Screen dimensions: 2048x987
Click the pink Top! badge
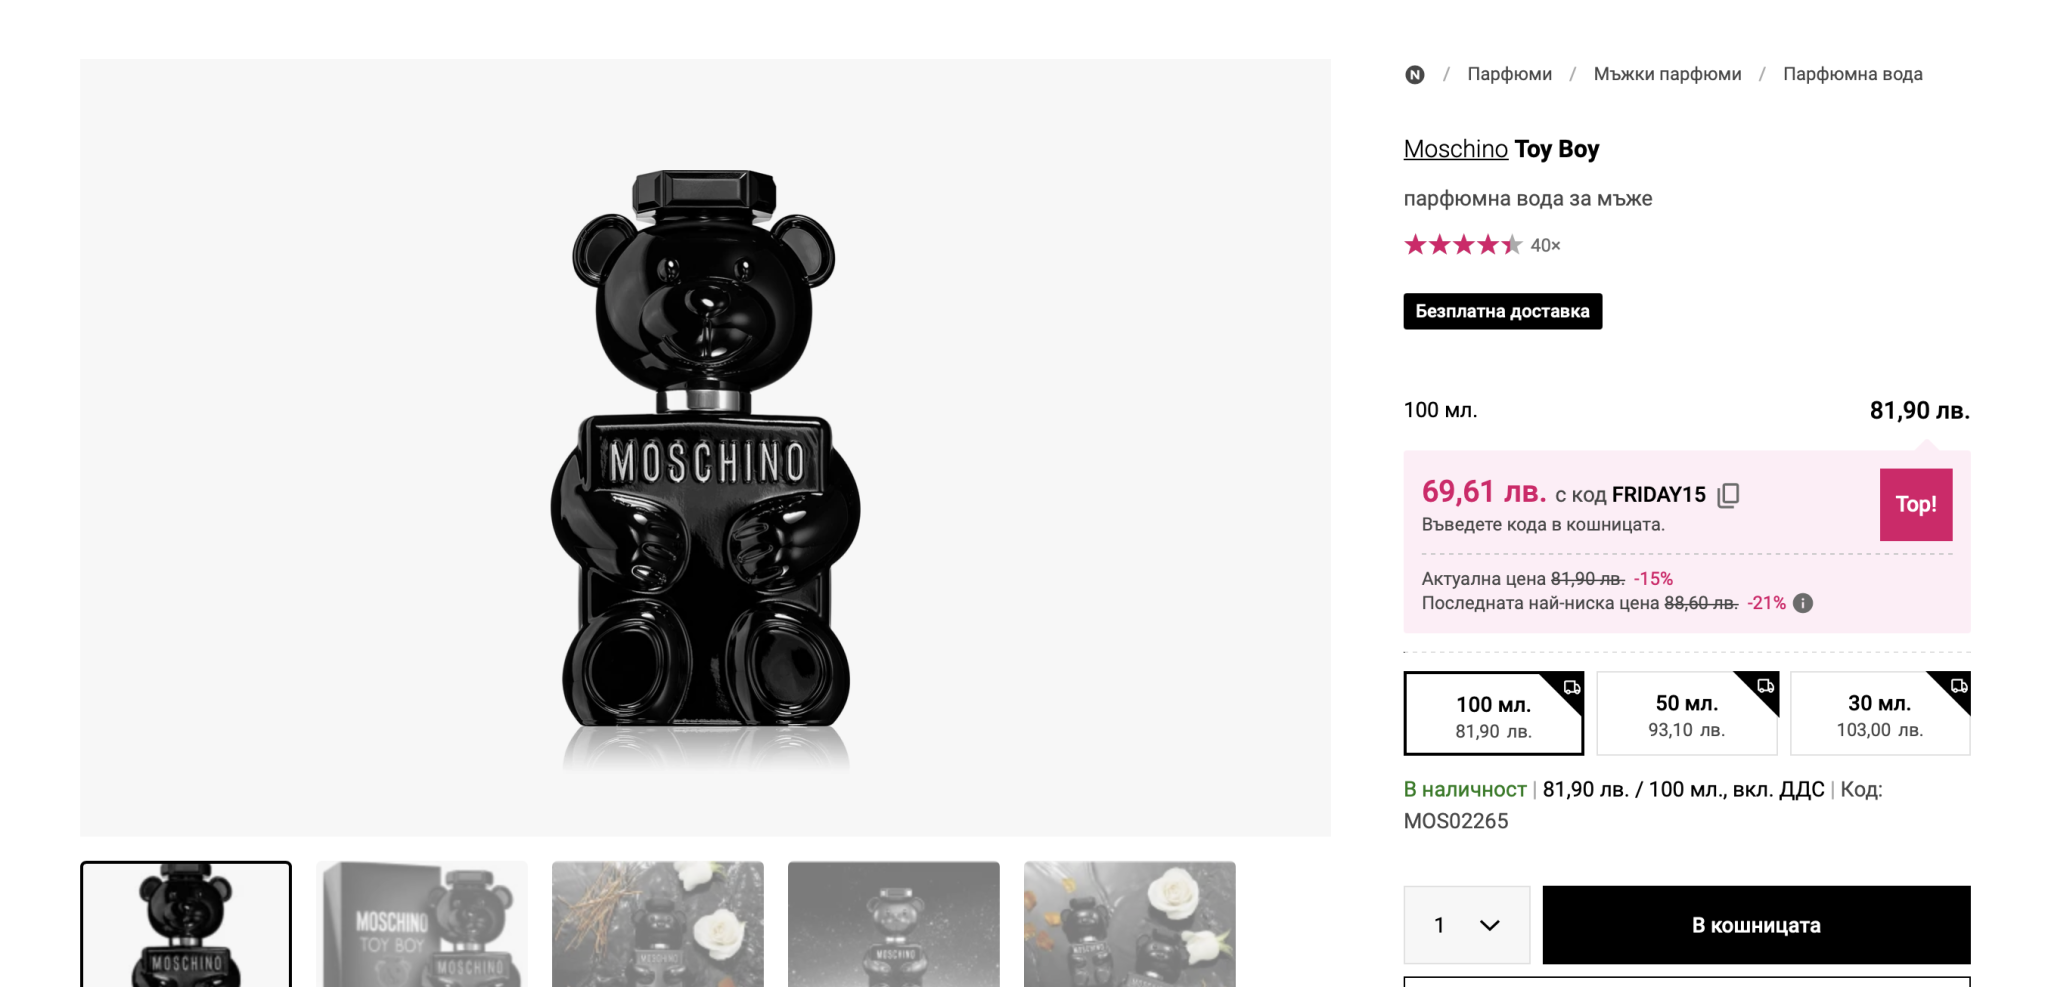(x=1915, y=504)
